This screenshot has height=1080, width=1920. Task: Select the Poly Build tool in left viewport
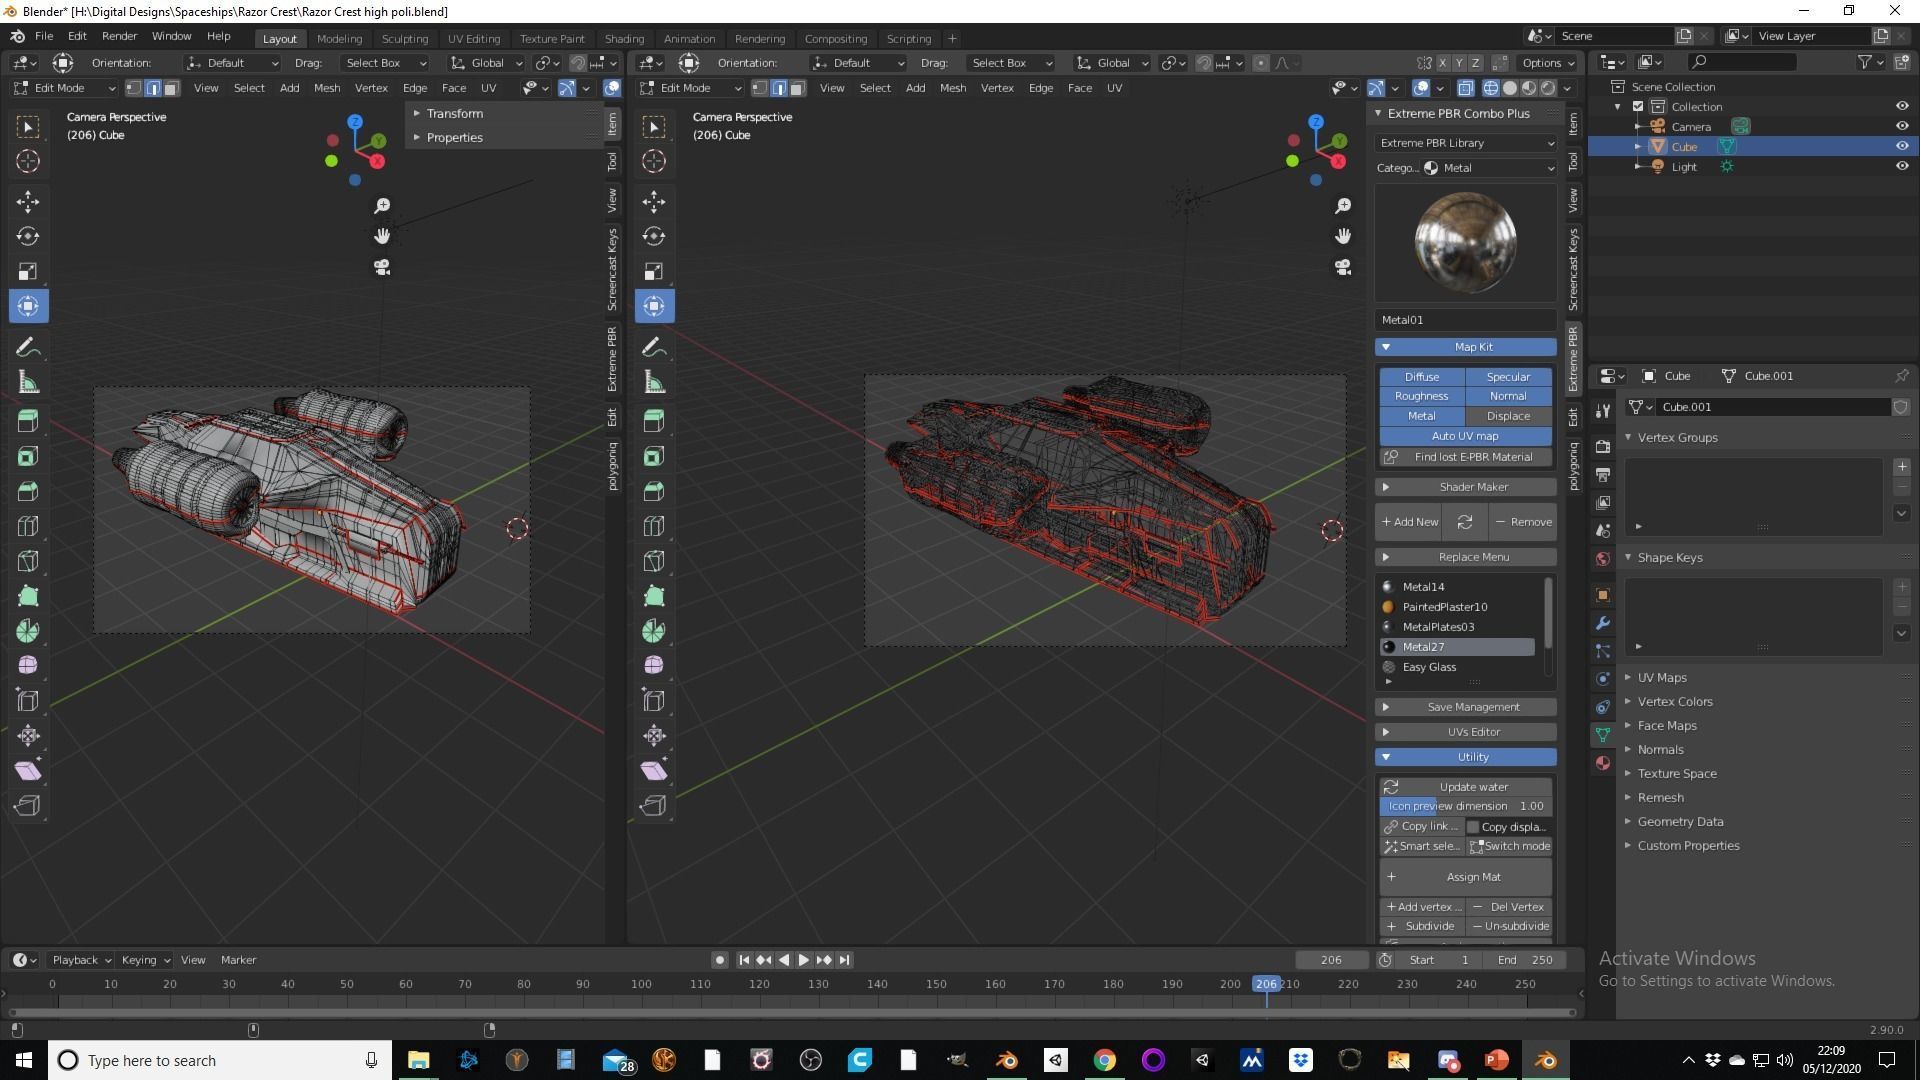tap(28, 597)
